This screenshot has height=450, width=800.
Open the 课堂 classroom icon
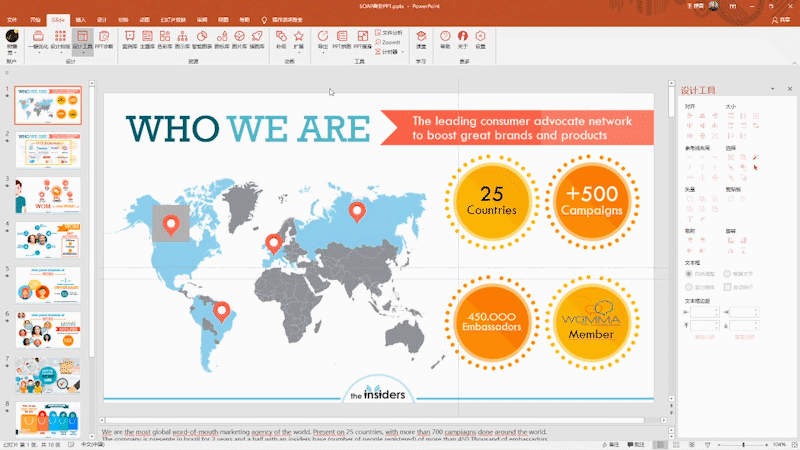point(421,39)
